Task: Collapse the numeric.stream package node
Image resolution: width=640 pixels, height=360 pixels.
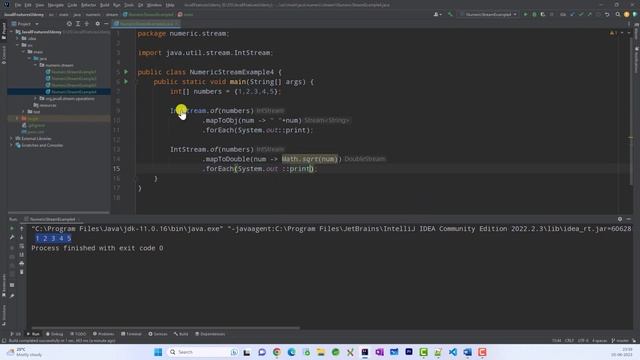Action: (x=36, y=65)
